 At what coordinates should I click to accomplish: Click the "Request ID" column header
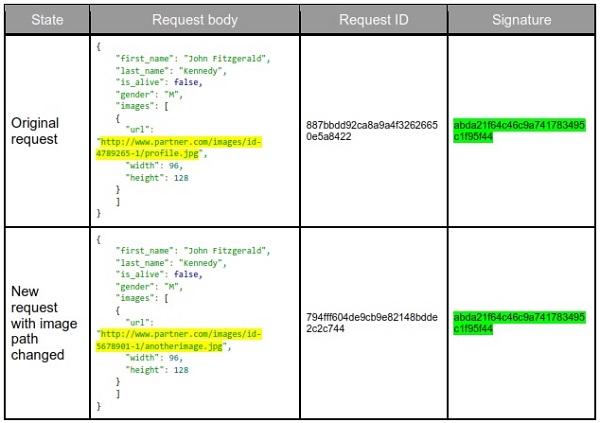[373, 19]
